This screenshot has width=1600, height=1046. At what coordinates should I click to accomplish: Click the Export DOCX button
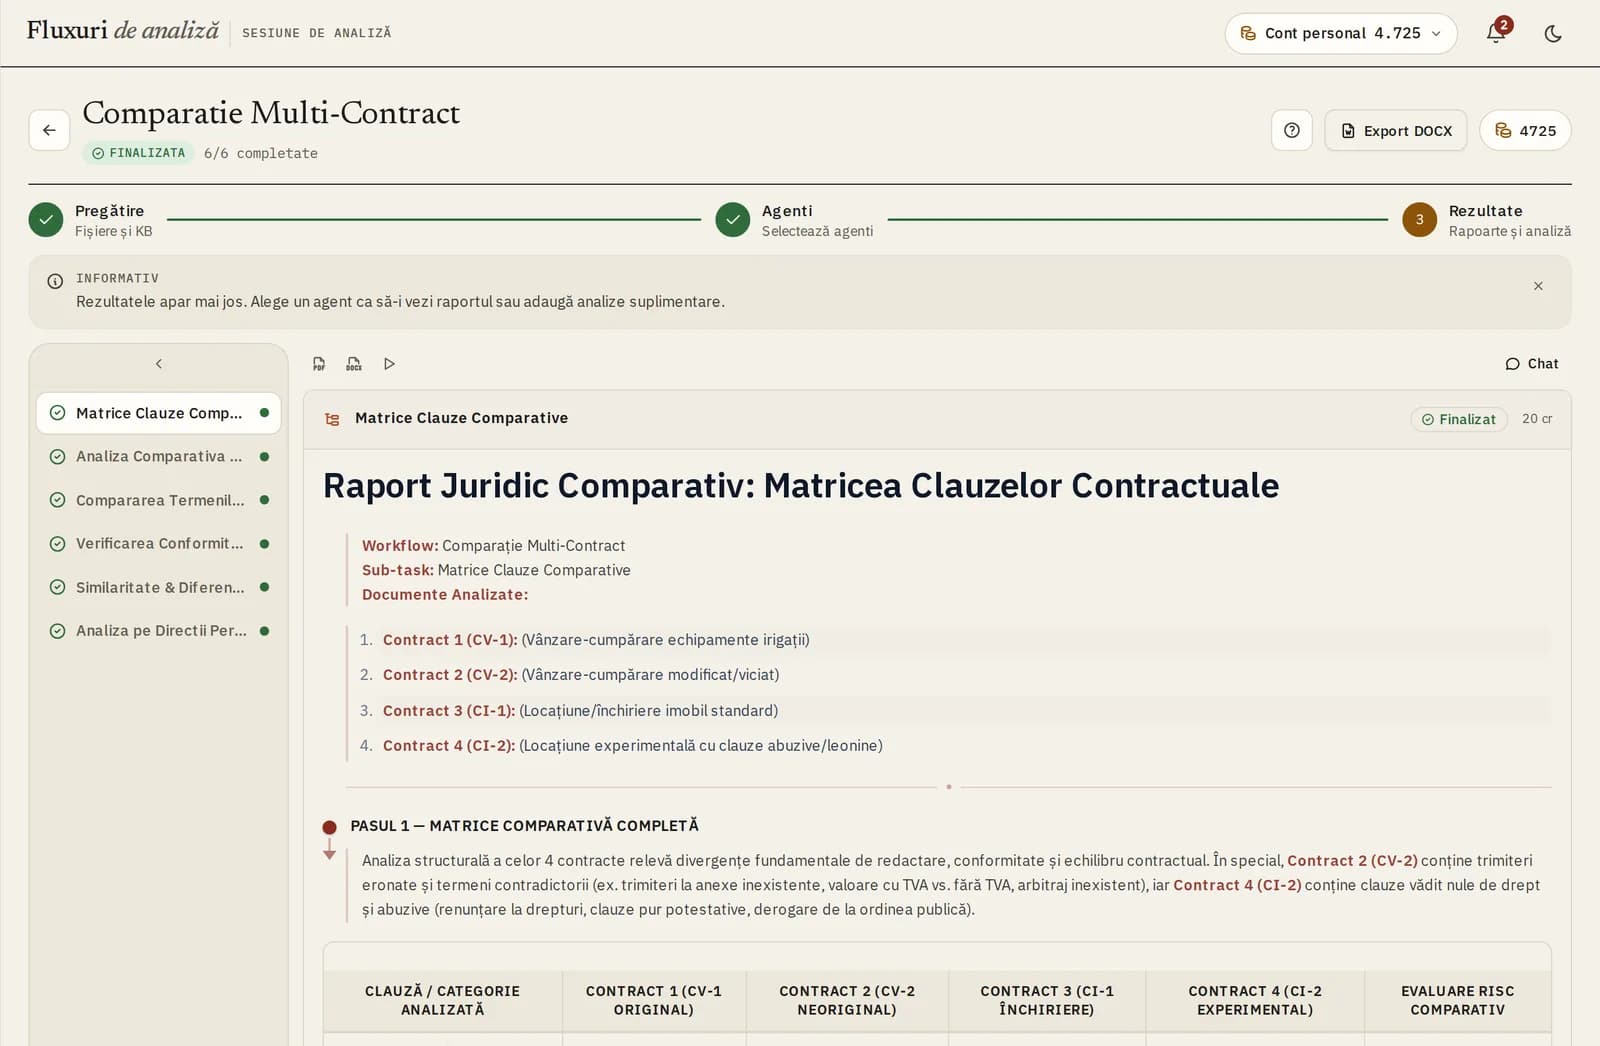[1396, 130]
